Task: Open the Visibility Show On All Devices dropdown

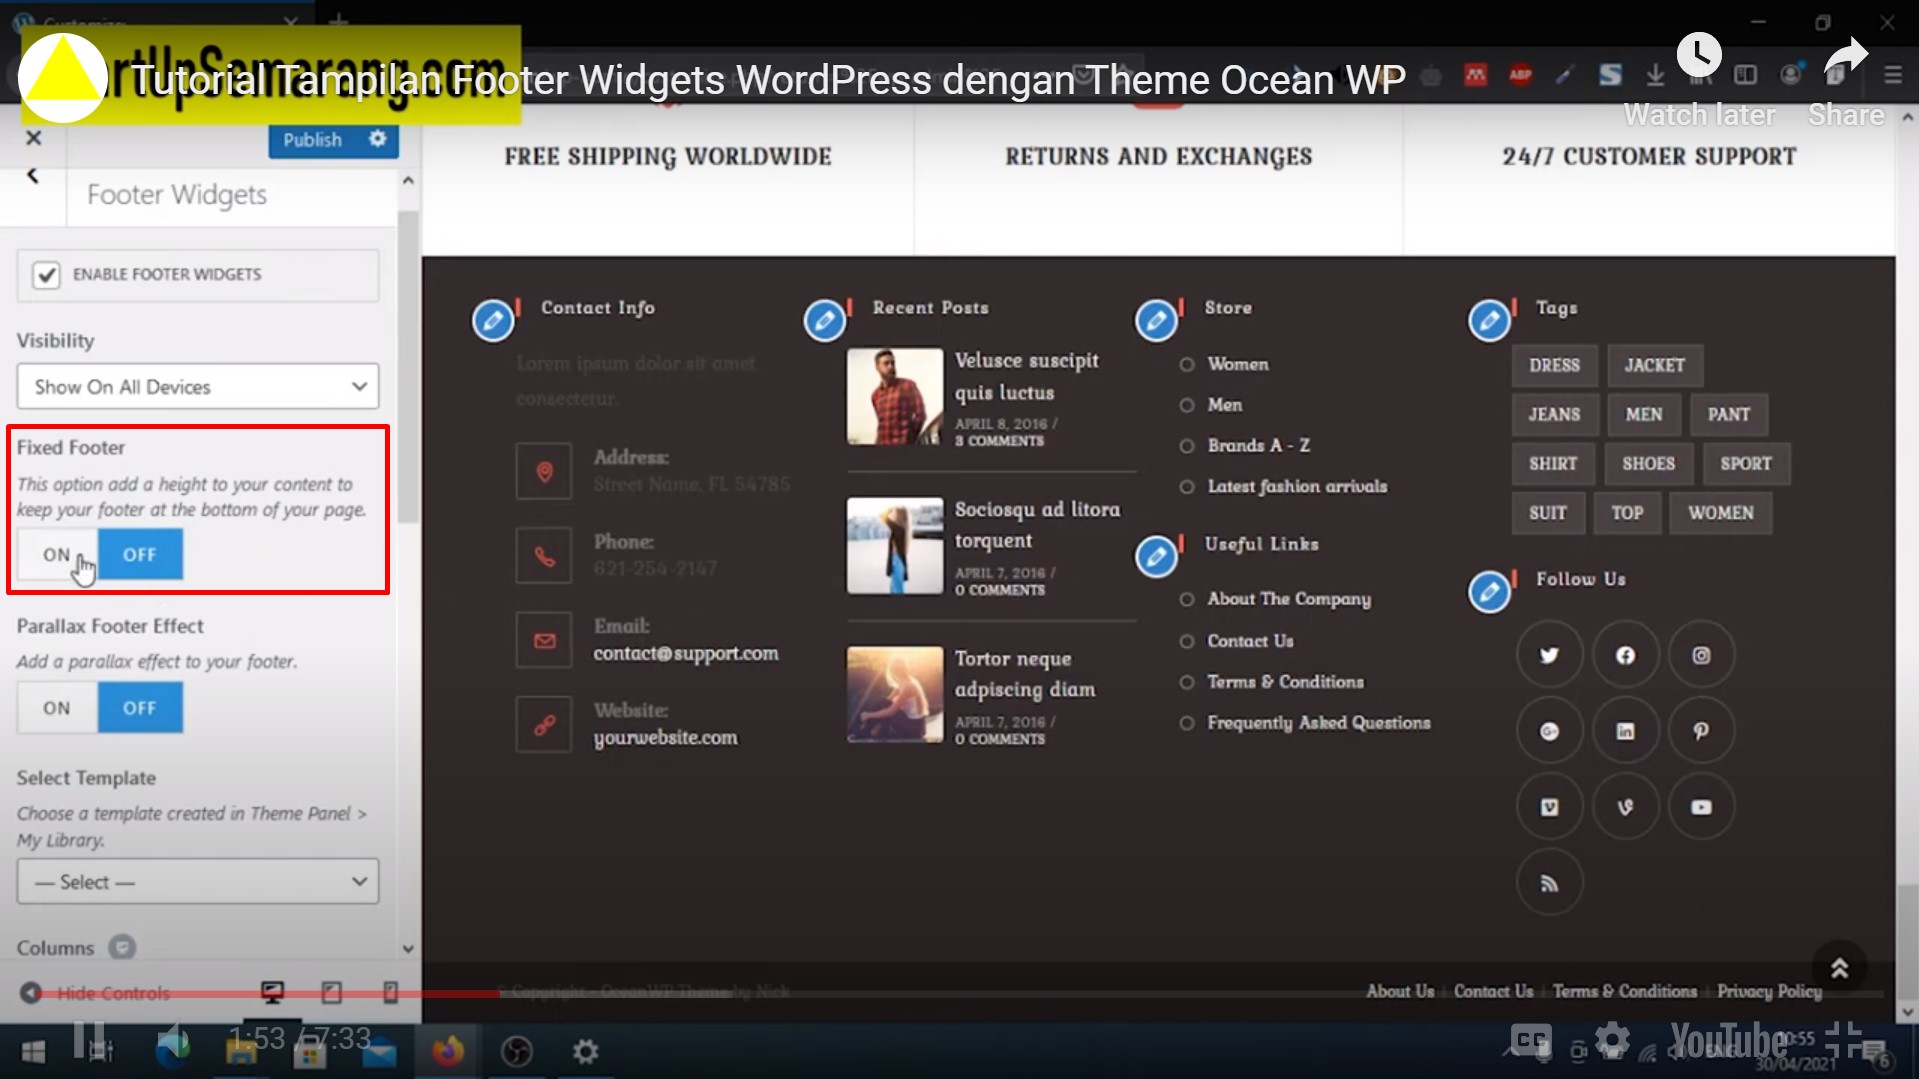Action: [x=198, y=387]
